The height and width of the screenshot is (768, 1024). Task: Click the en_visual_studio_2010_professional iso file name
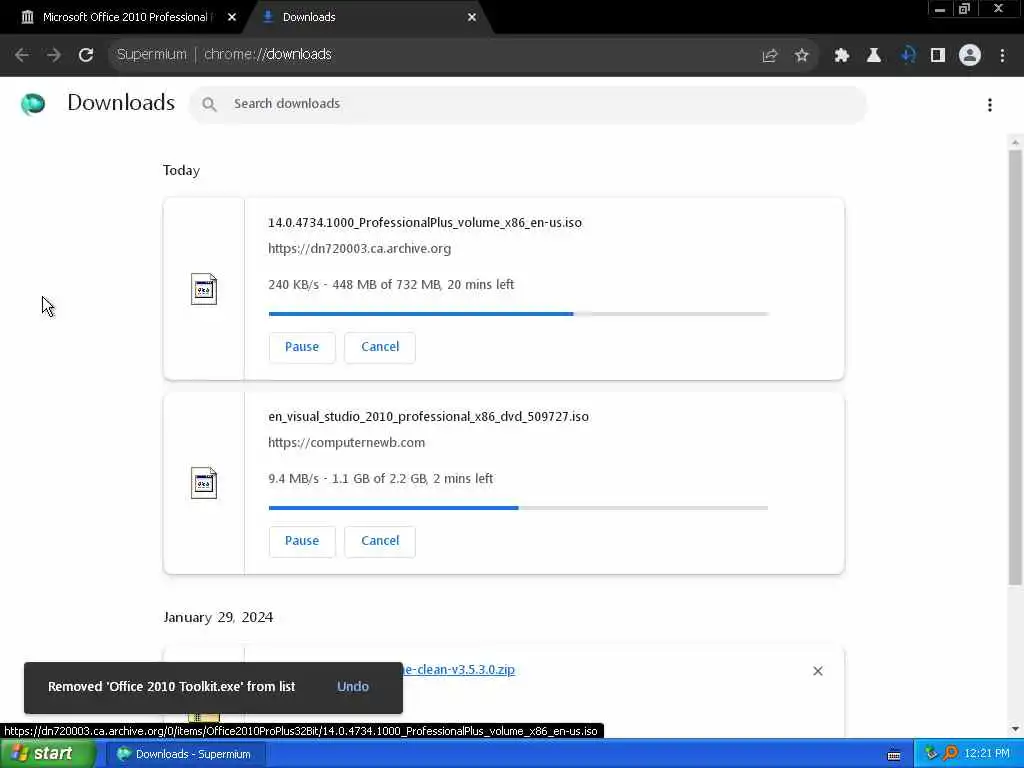click(428, 417)
